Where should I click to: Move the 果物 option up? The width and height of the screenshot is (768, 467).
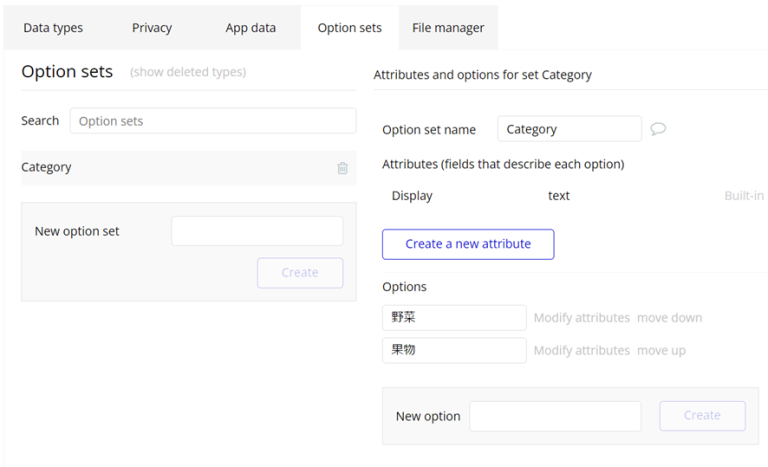[x=661, y=351]
